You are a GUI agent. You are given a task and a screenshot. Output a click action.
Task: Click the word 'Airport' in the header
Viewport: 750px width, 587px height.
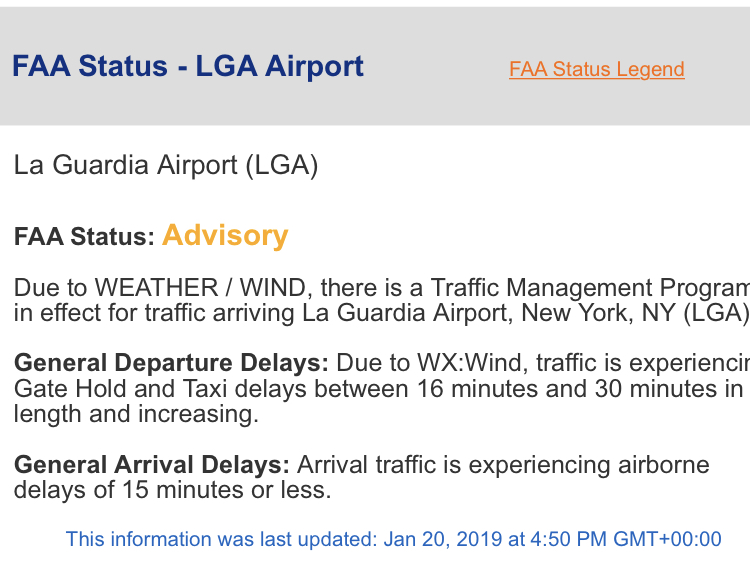point(314,66)
